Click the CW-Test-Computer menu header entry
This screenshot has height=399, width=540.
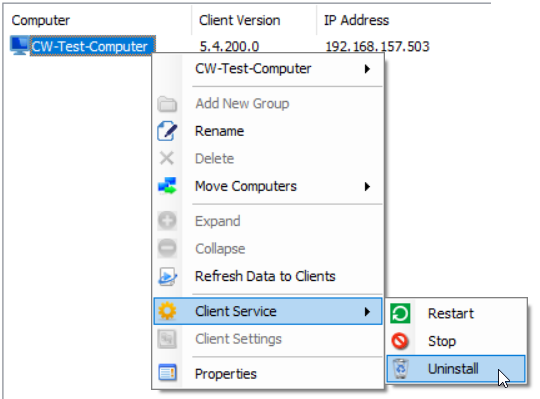point(268,69)
